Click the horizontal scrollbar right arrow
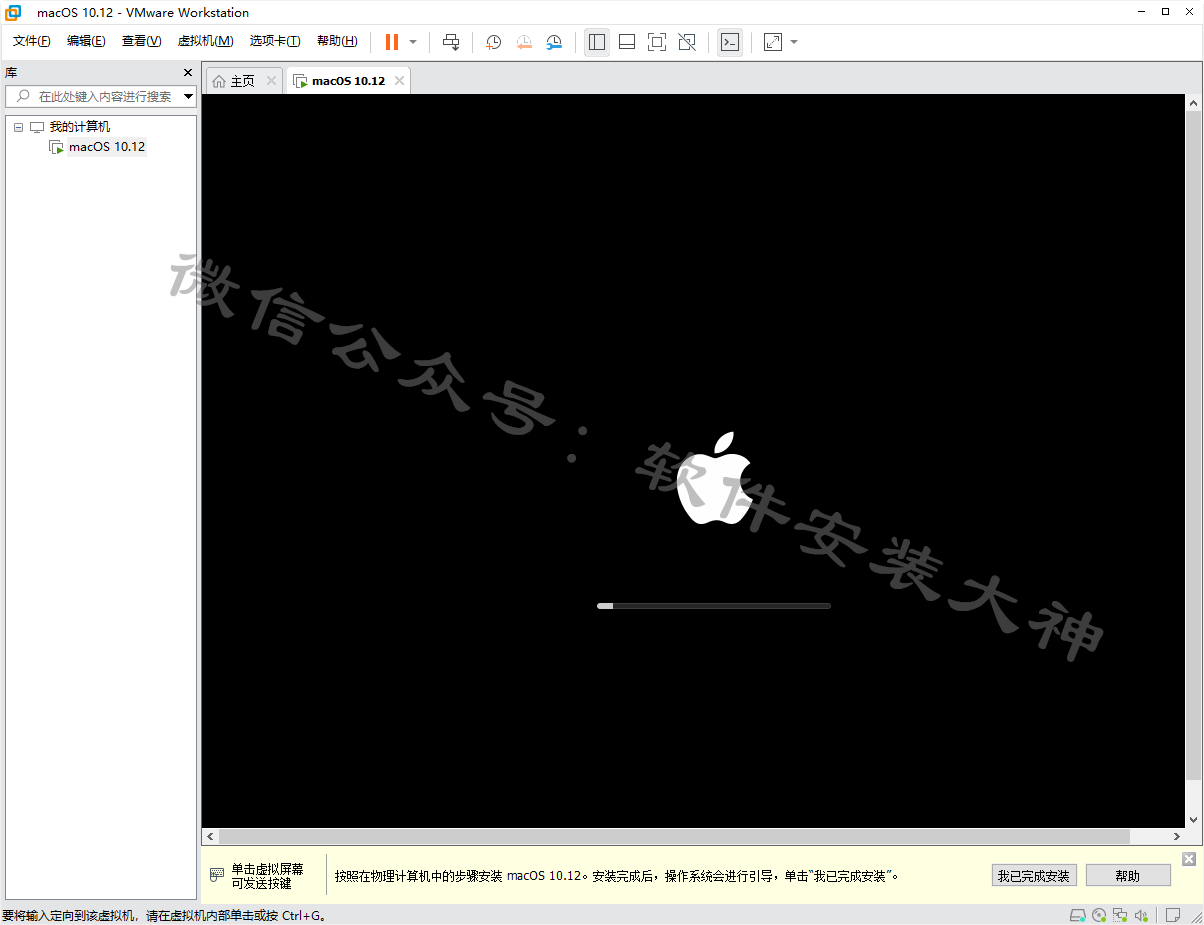 [1177, 836]
